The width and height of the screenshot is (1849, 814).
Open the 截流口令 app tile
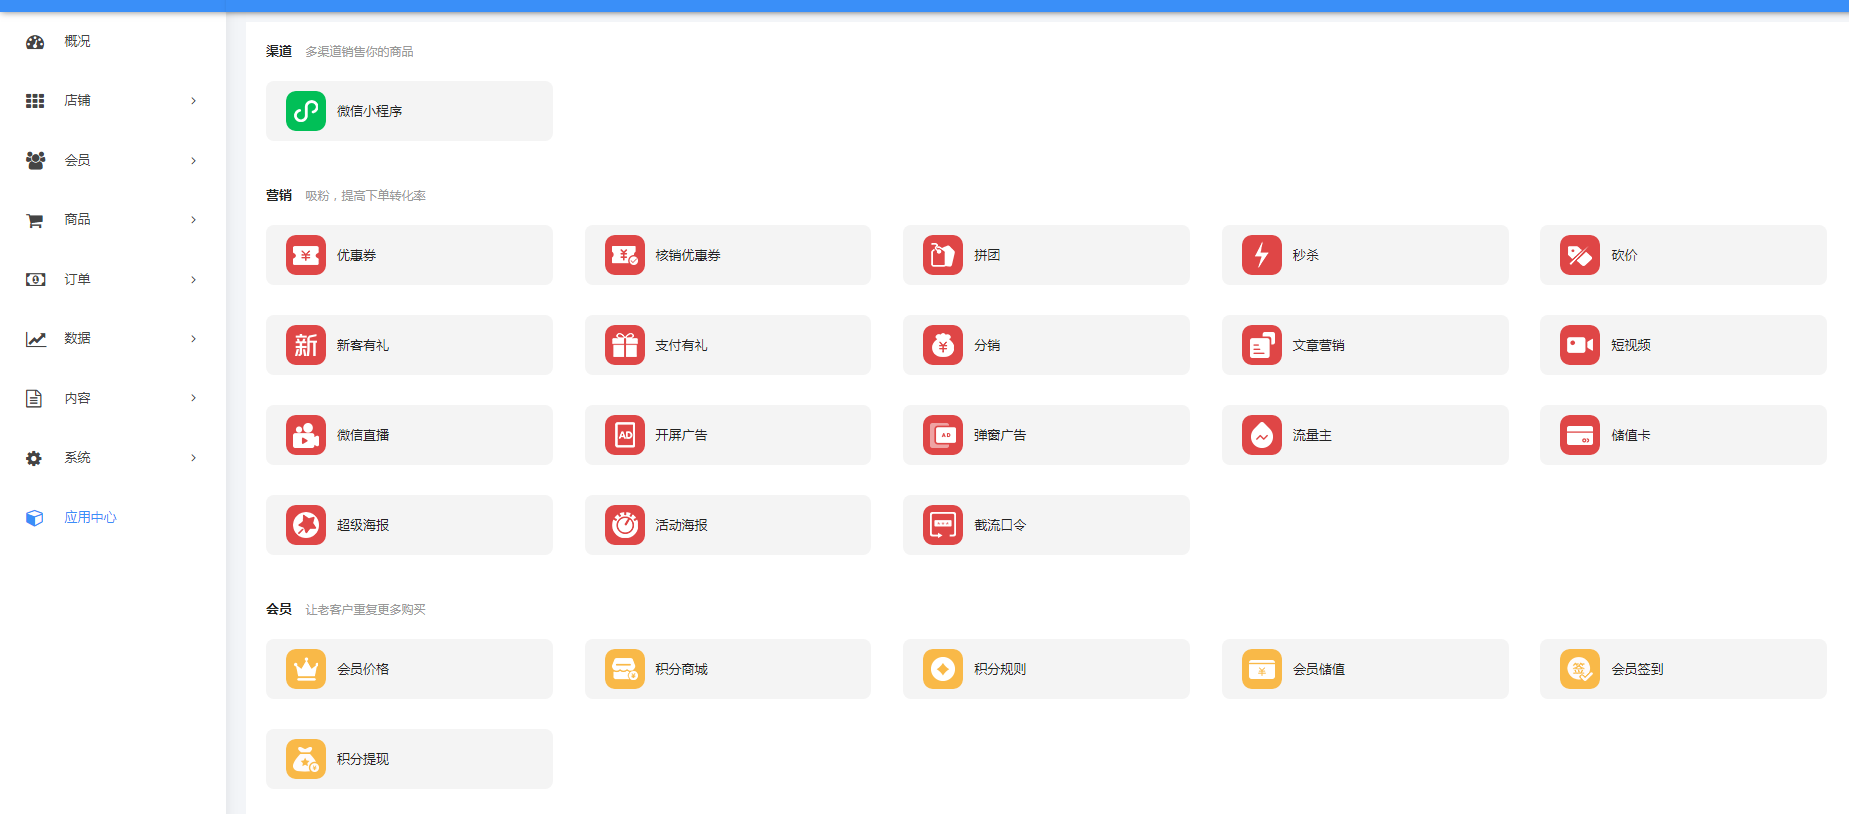[1045, 525]
